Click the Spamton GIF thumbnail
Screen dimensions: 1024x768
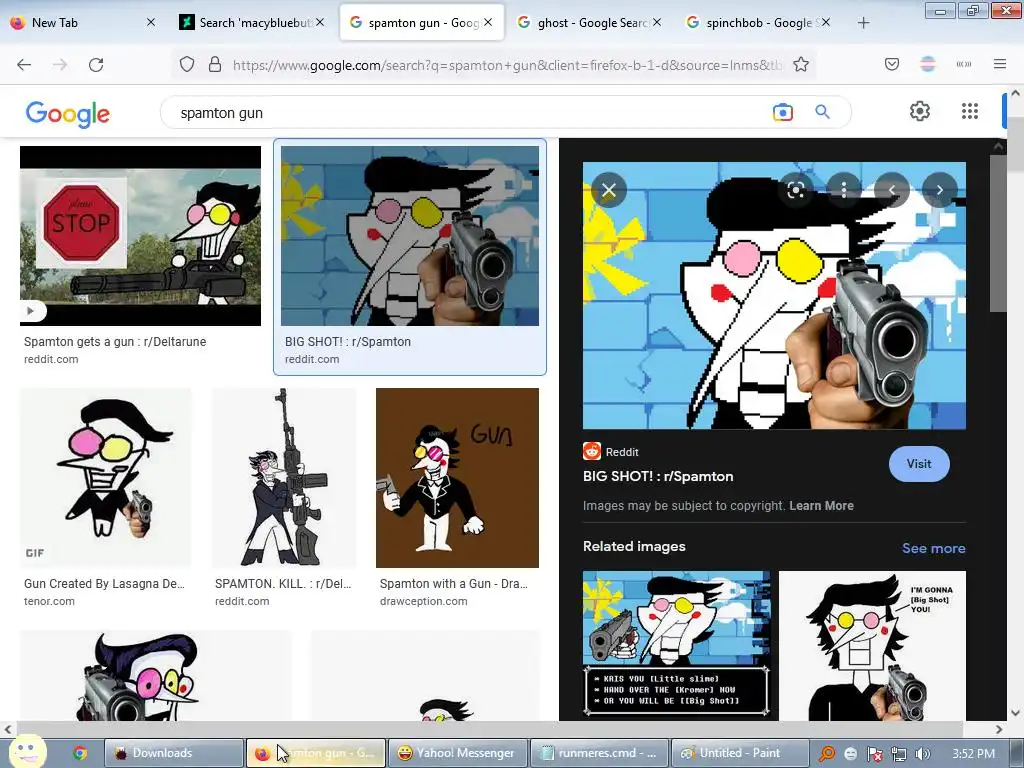pyautogui.click(x=106, y=478)
